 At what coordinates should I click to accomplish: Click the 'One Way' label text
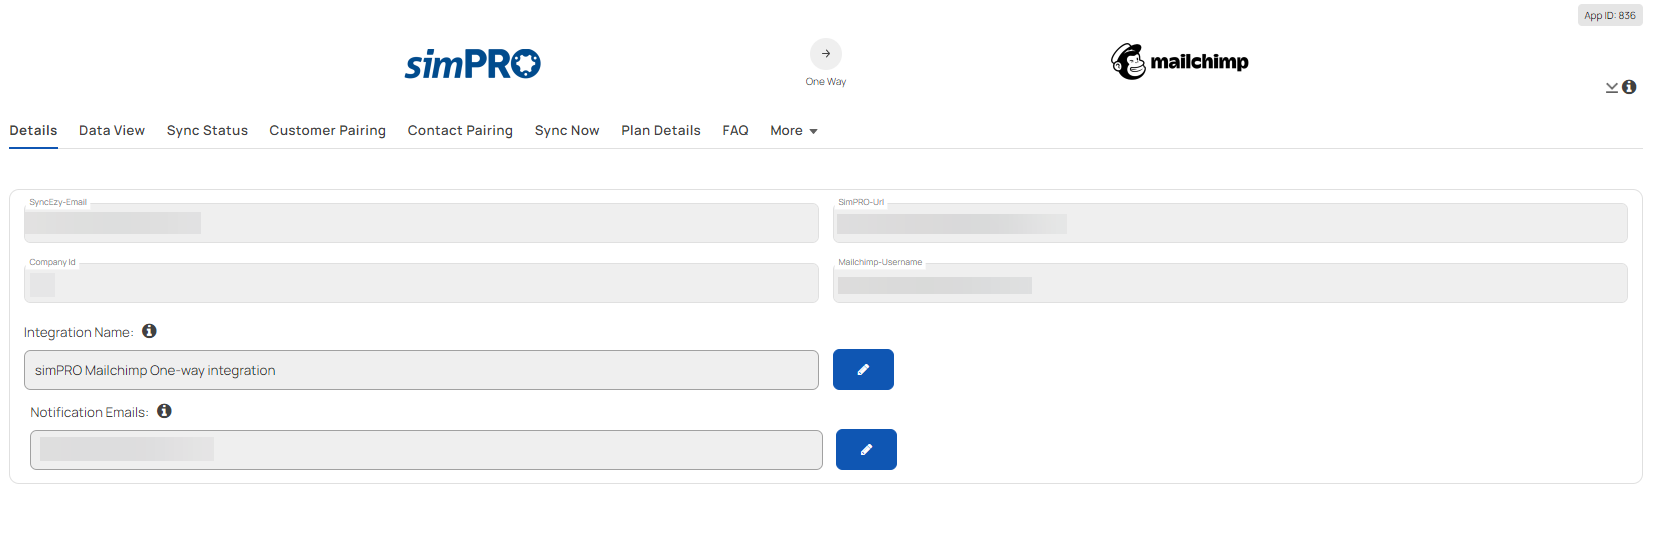pos(826,82)
